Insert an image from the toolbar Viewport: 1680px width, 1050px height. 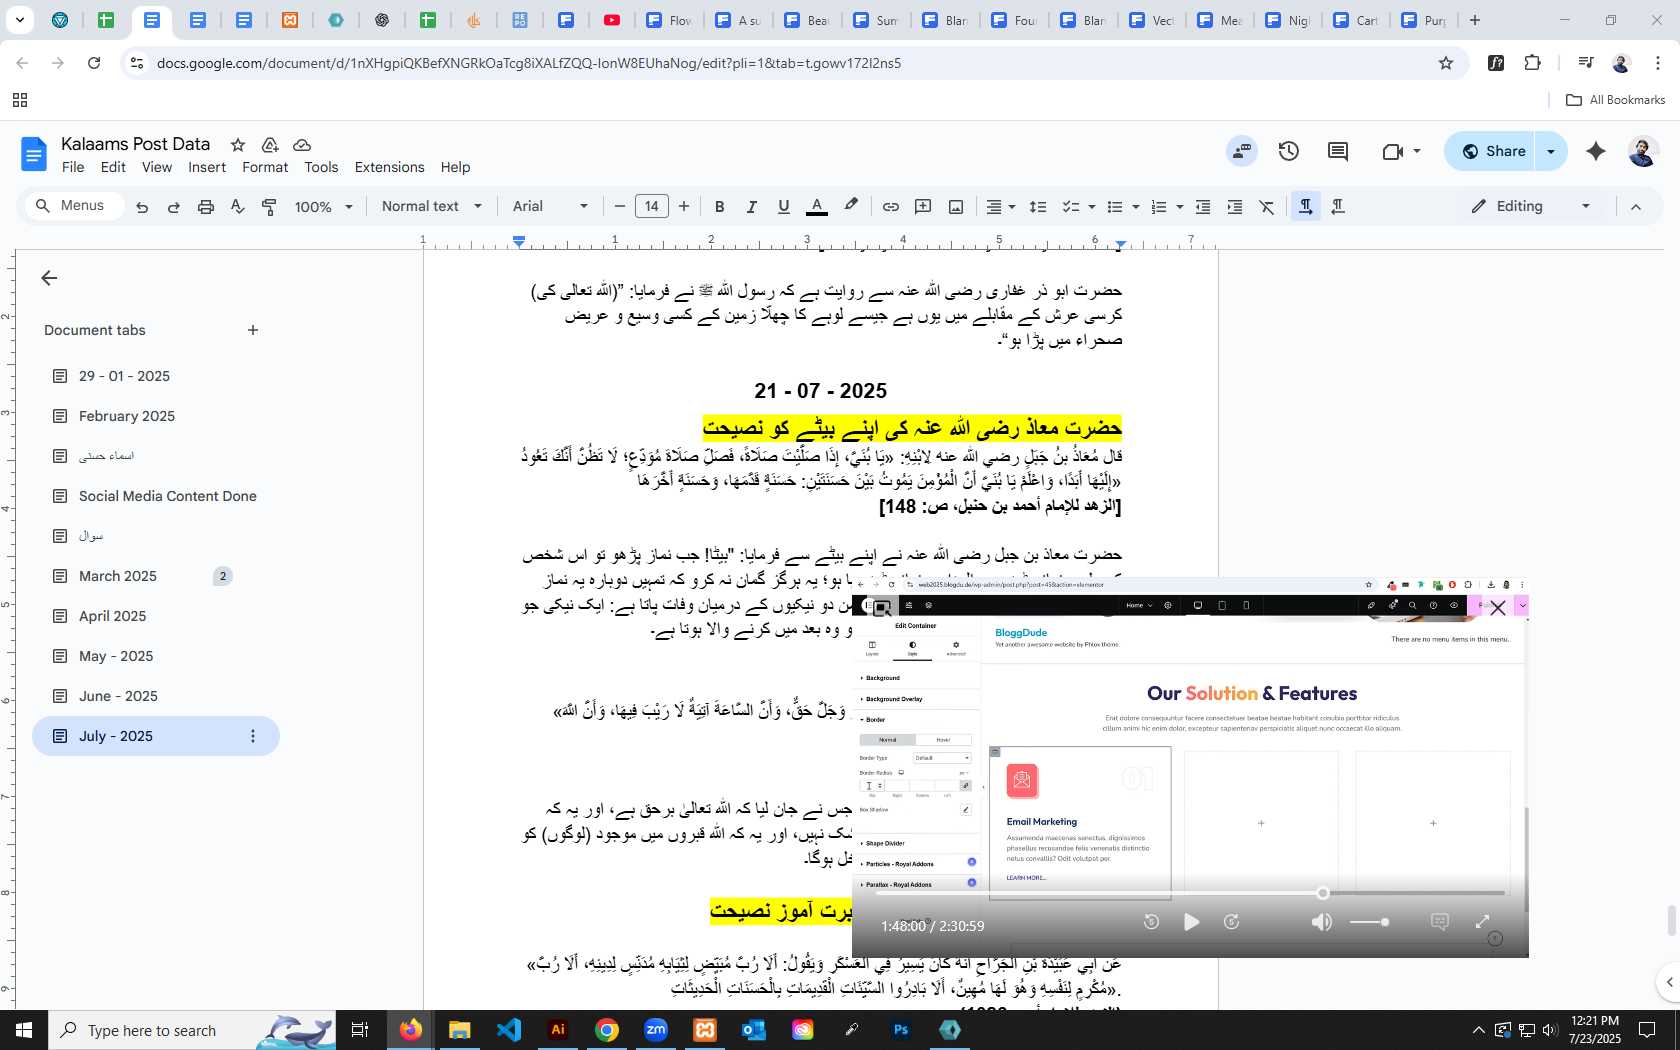coord(956,207)
